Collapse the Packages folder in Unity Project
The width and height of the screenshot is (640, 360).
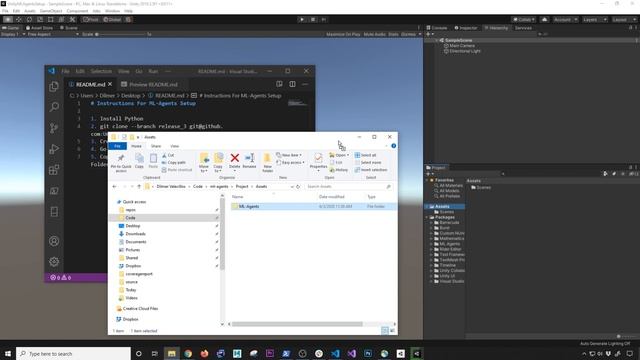[427, 217]
